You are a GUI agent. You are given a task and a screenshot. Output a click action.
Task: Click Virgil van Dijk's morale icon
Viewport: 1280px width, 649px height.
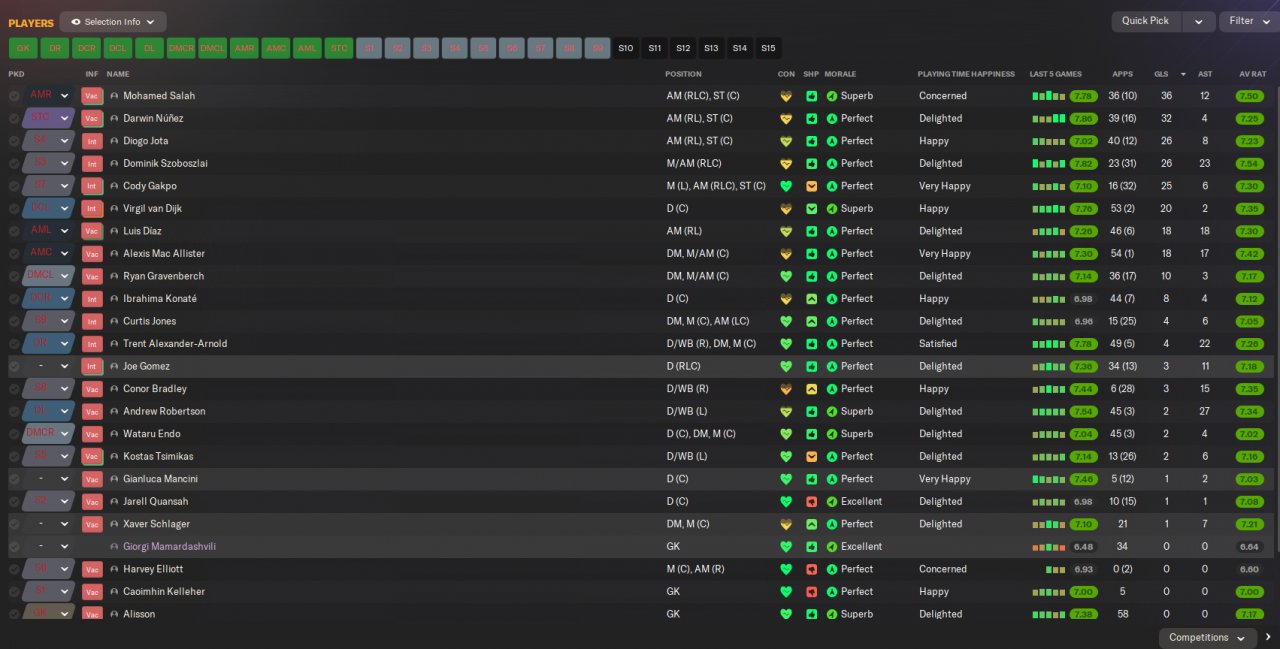coord(832,209)
